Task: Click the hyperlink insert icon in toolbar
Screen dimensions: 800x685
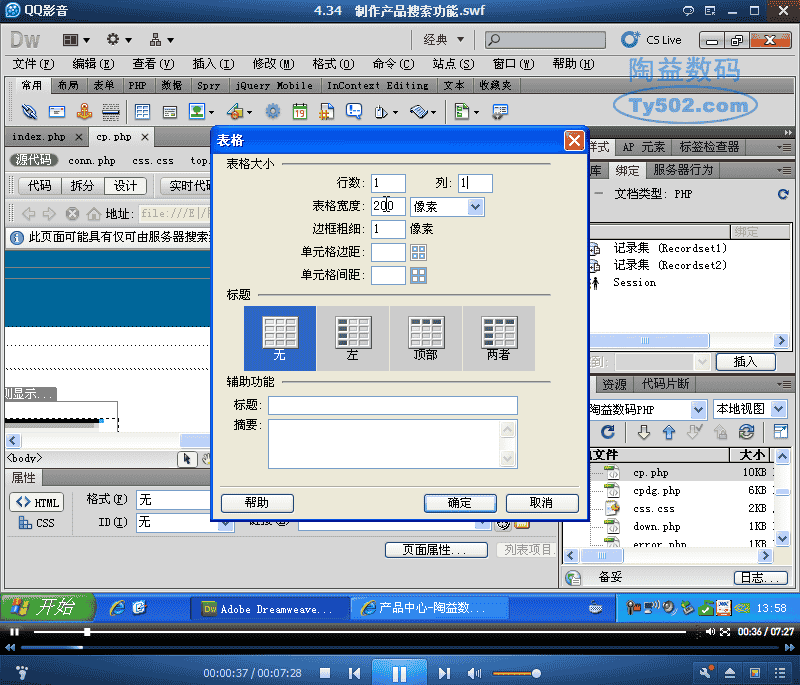Action: tap(30, 112)
